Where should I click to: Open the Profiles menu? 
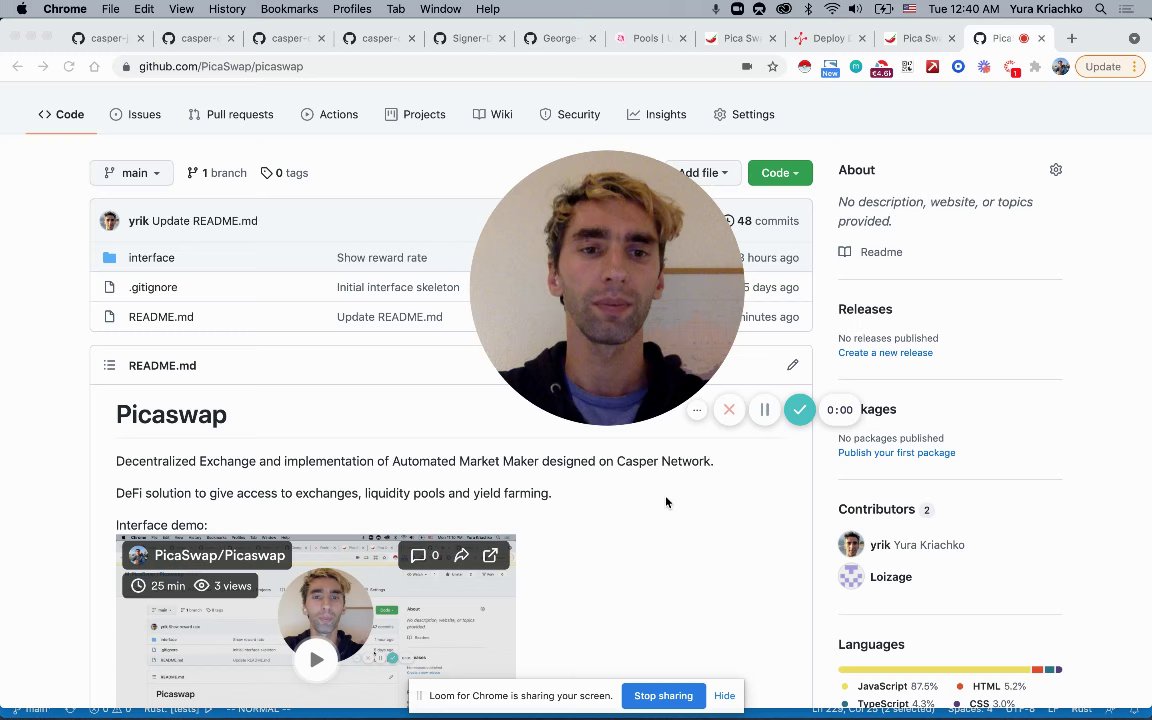click(352, 9)
